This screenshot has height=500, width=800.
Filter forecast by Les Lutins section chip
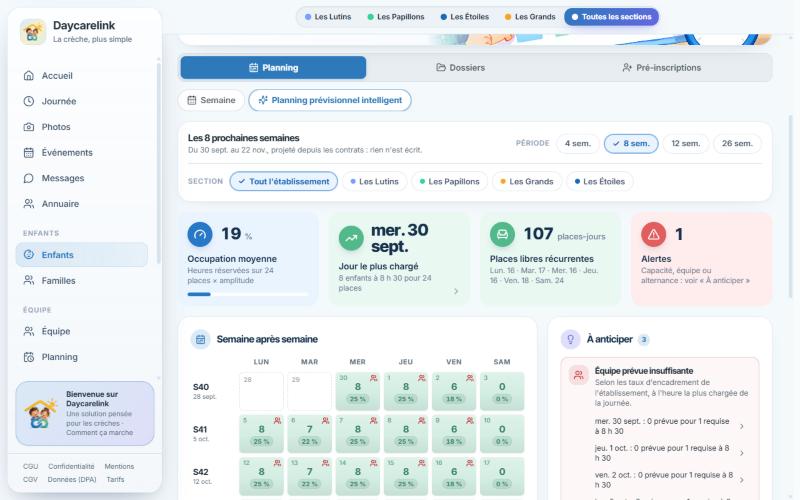(x=374, y=181)
